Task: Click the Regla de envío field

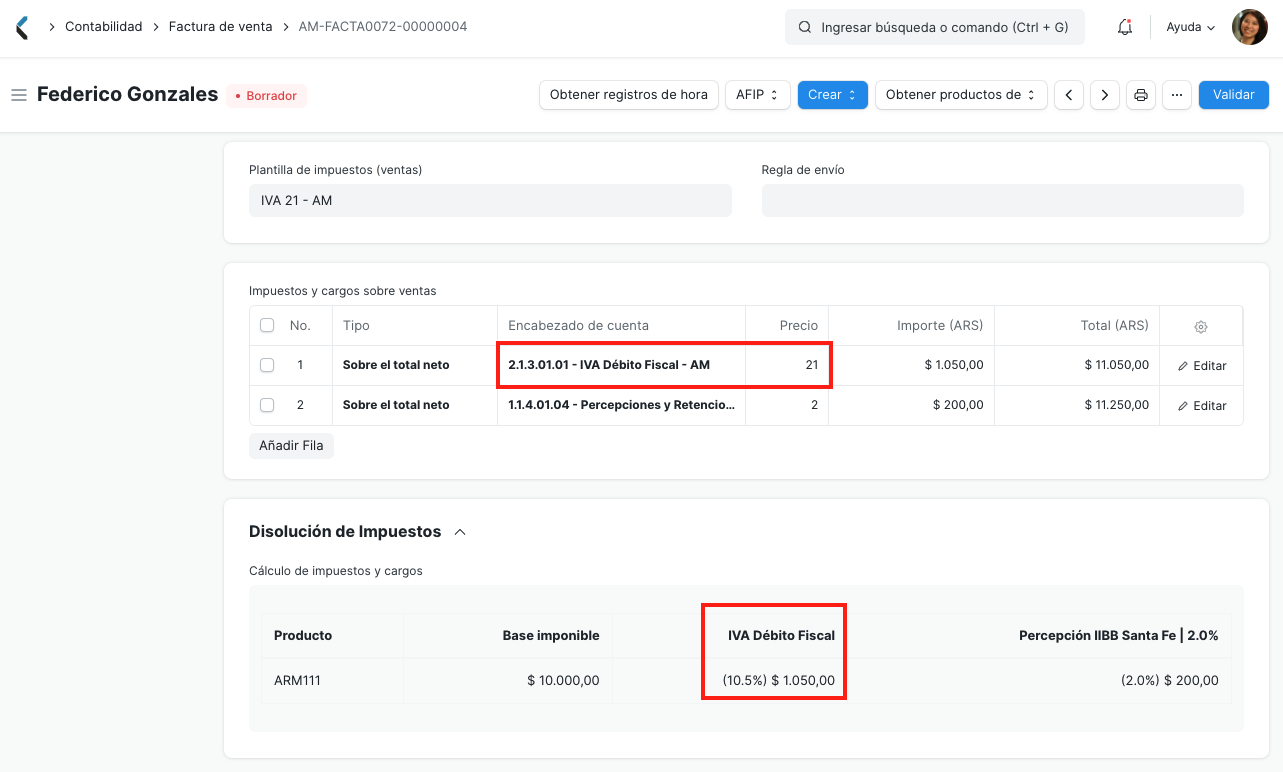Action: pyautogui.click(x=1002, y=200)
